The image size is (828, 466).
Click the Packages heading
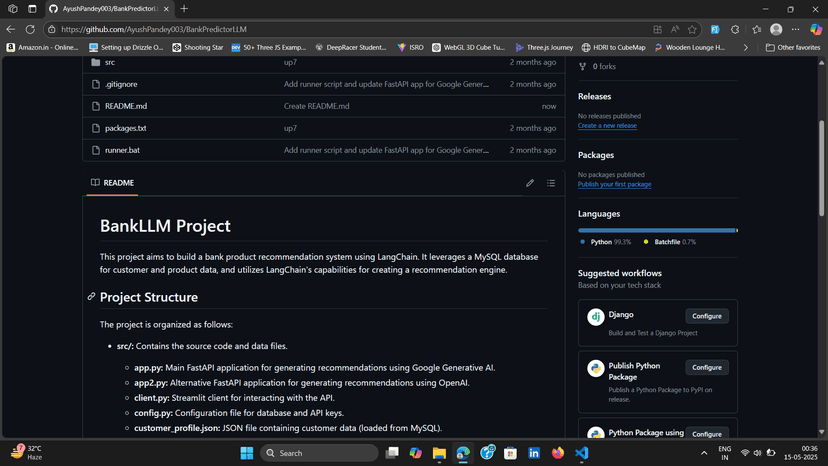click(x=596, y=155)
